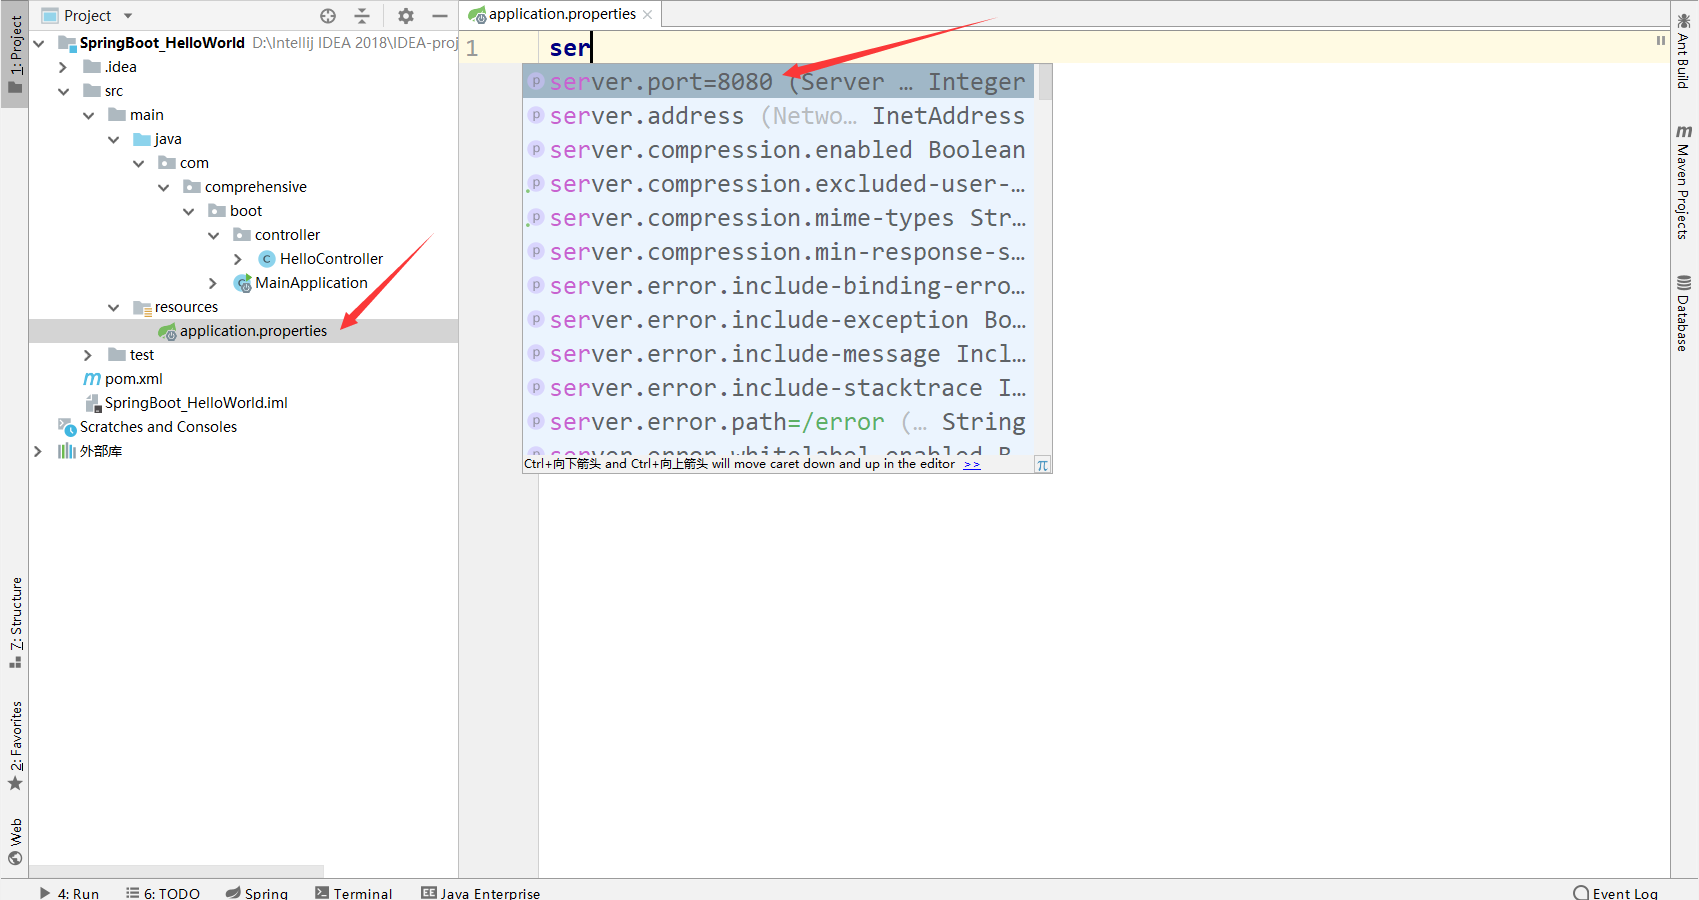Image resolution: width=1699 pixels, height=900 pixels.
Task: Expand the test folder
Action: pyautogui.click(x=88, y=355)
